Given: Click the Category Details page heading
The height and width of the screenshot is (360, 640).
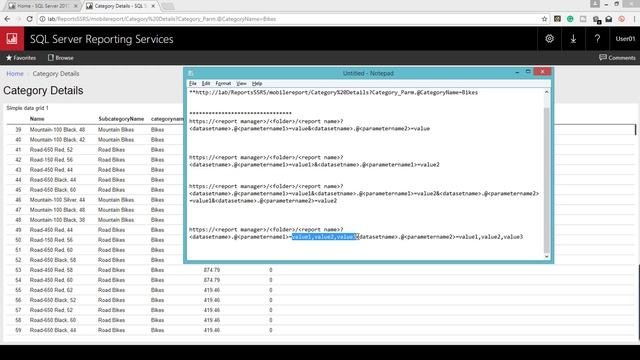Looking at the screenshot, I should coord(43,91).
